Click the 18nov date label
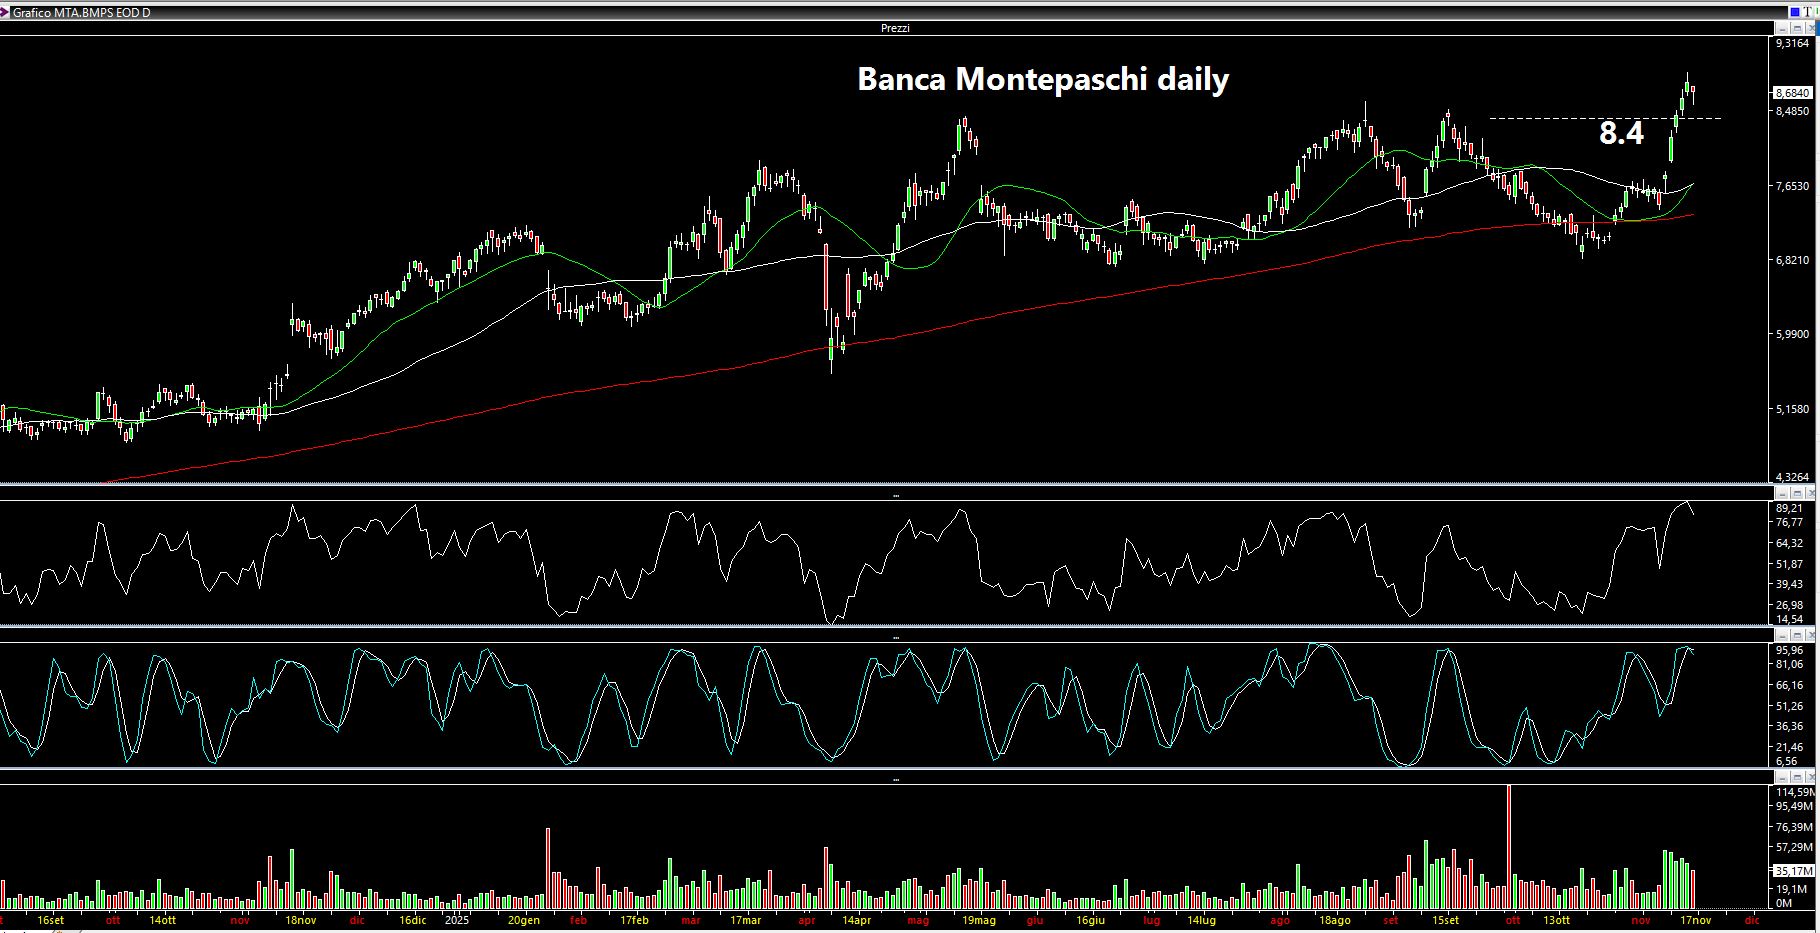The height and width of the screenshot is (933, 1820). coord(301,920)
